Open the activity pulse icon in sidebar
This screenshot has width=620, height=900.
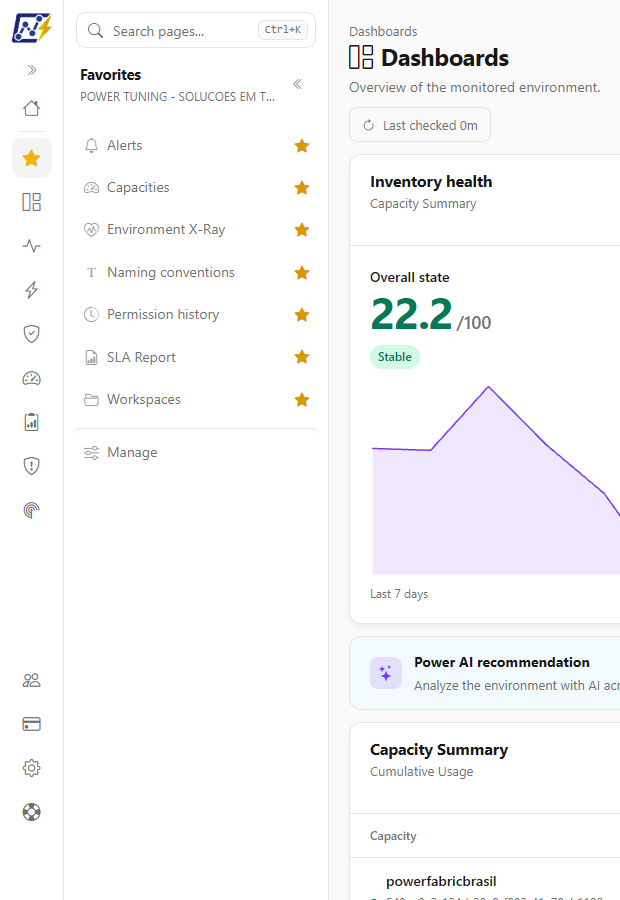pyautogui.click(x=32, y=246)
